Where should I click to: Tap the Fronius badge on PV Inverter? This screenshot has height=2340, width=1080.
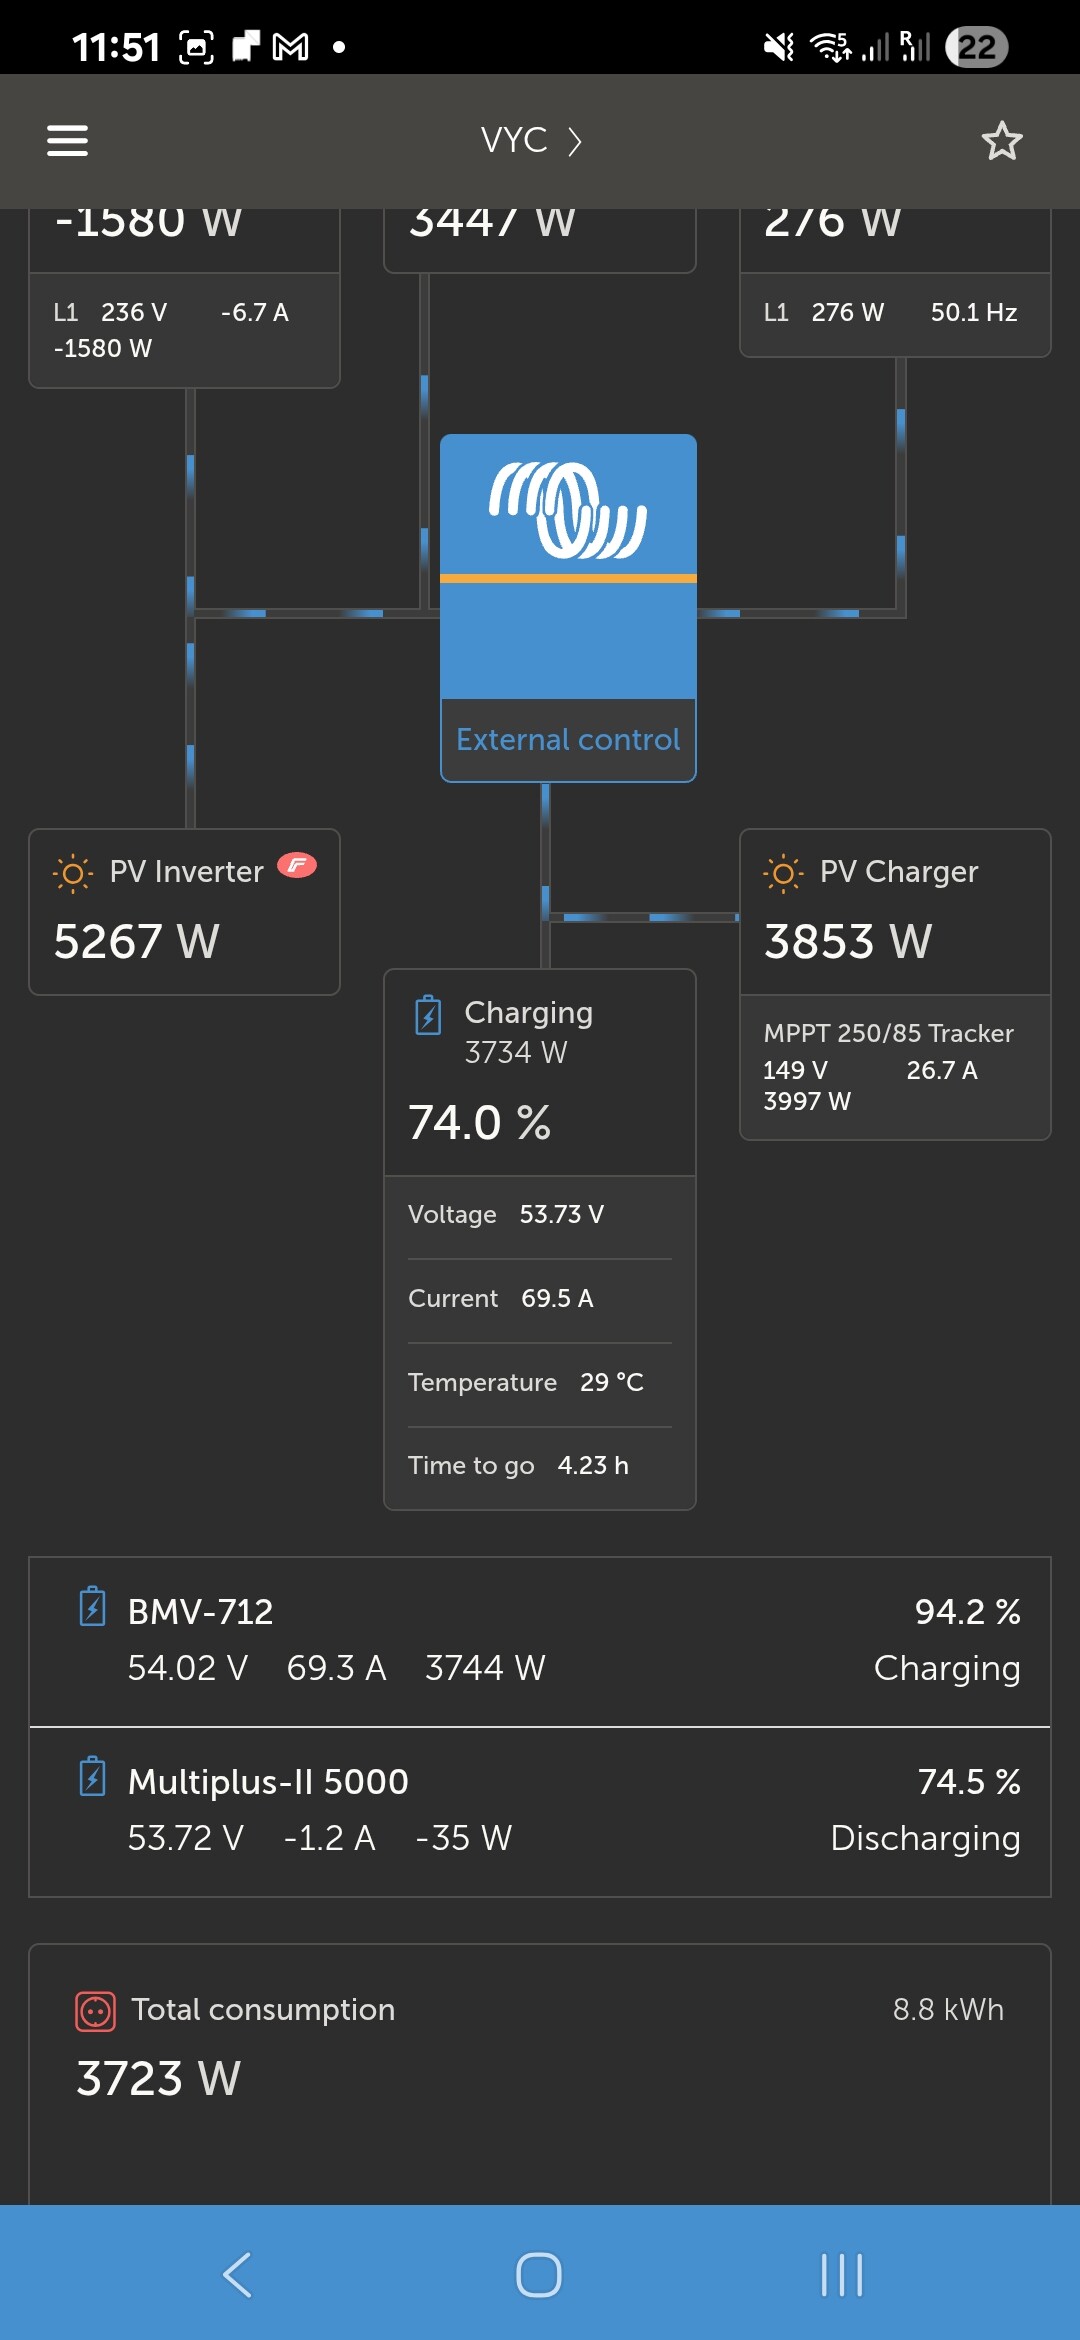297,866
